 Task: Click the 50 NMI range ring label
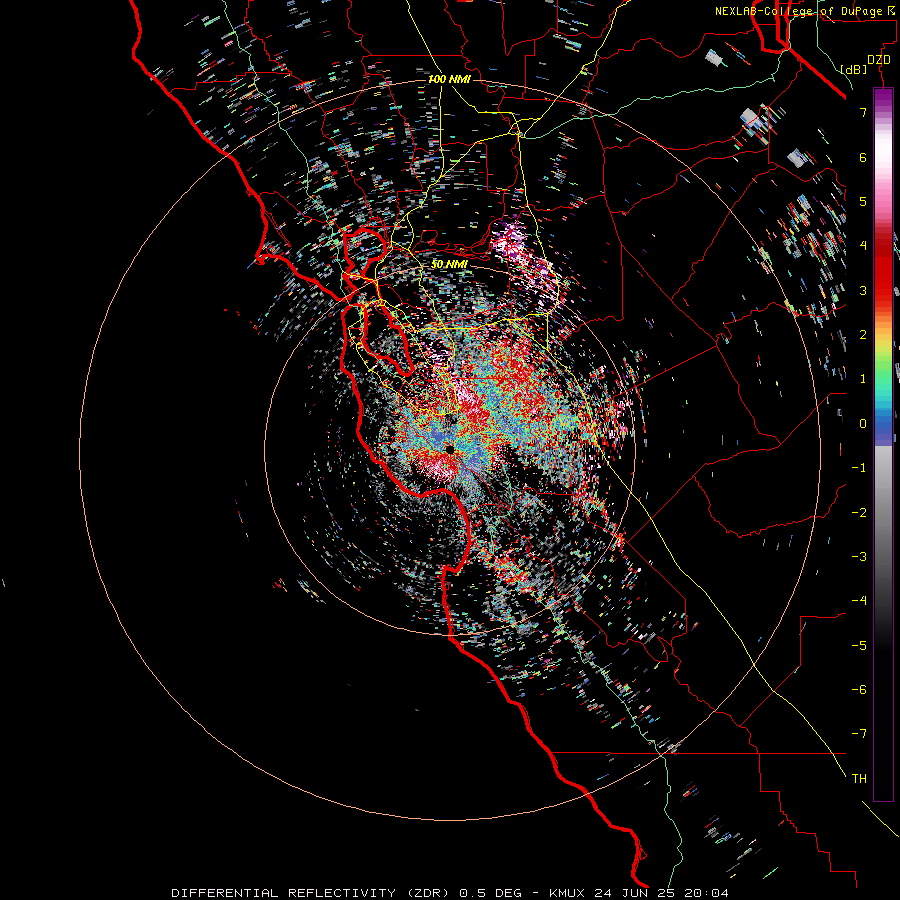(449, 264)
